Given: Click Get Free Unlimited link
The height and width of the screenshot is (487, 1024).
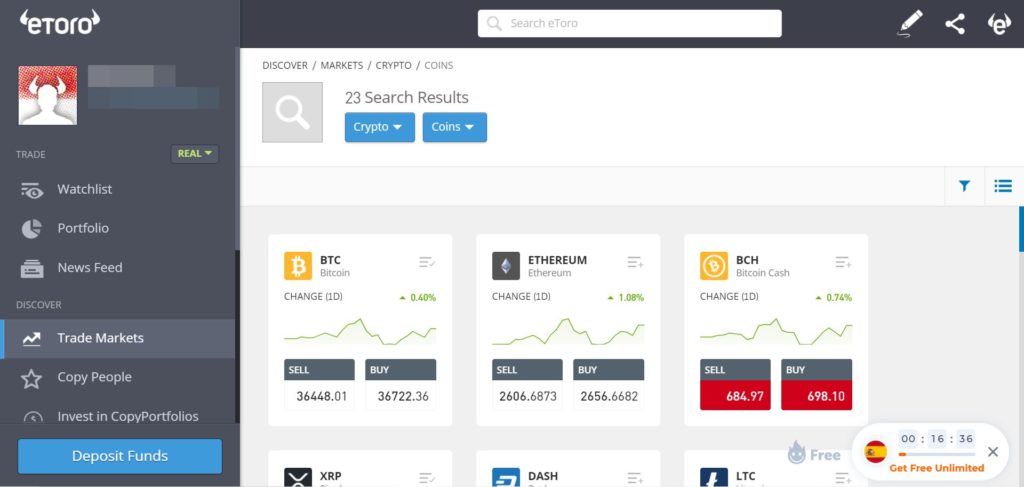Looking at the screenshot, I should [936, 468].
